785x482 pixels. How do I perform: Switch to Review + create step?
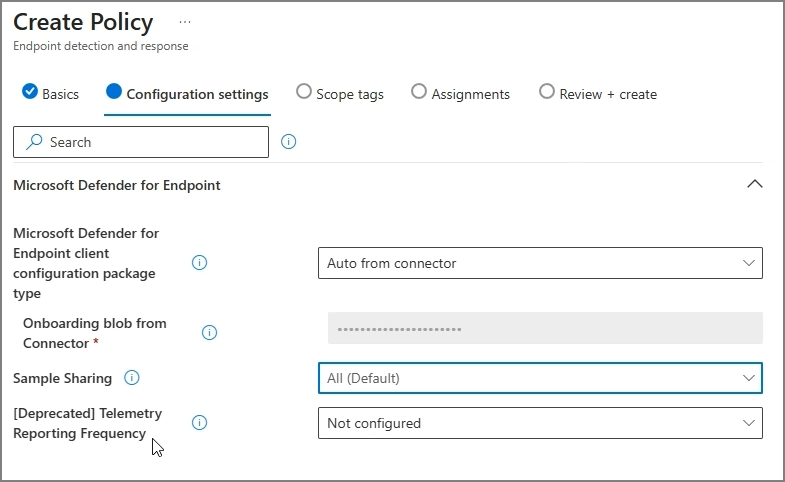tap(598, 94)
